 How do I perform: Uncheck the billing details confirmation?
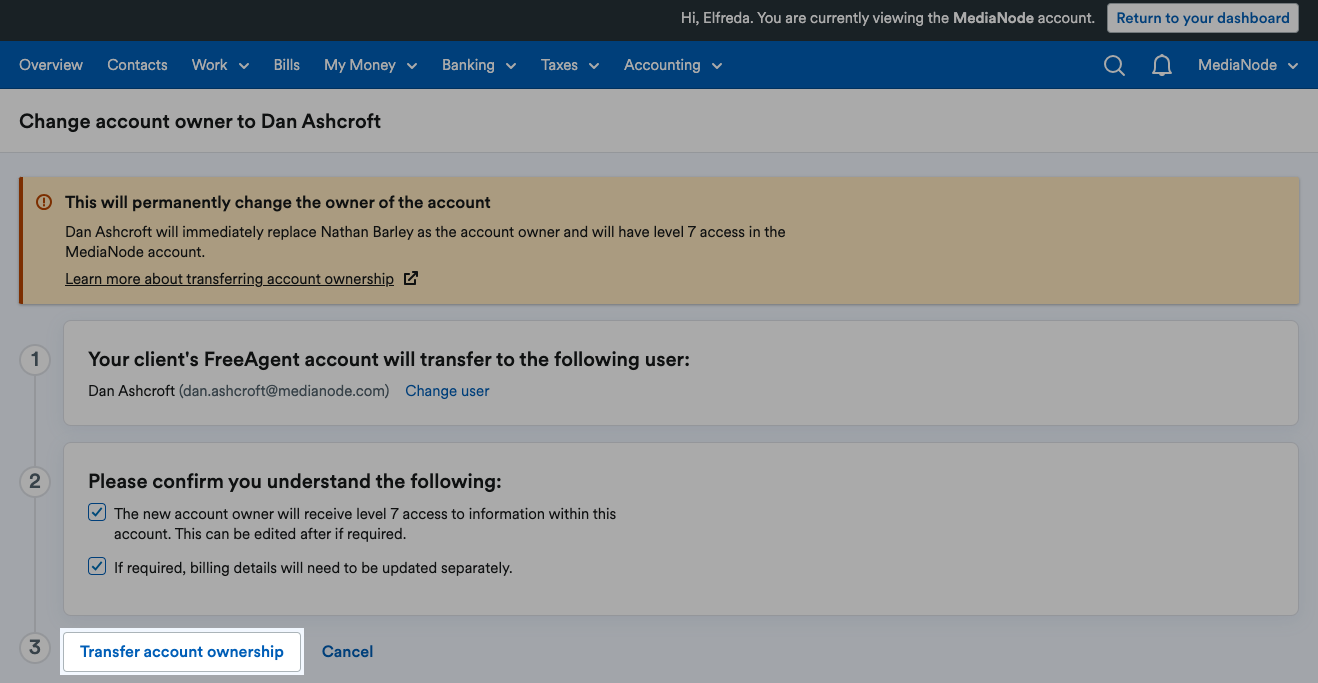click(96, 565)
